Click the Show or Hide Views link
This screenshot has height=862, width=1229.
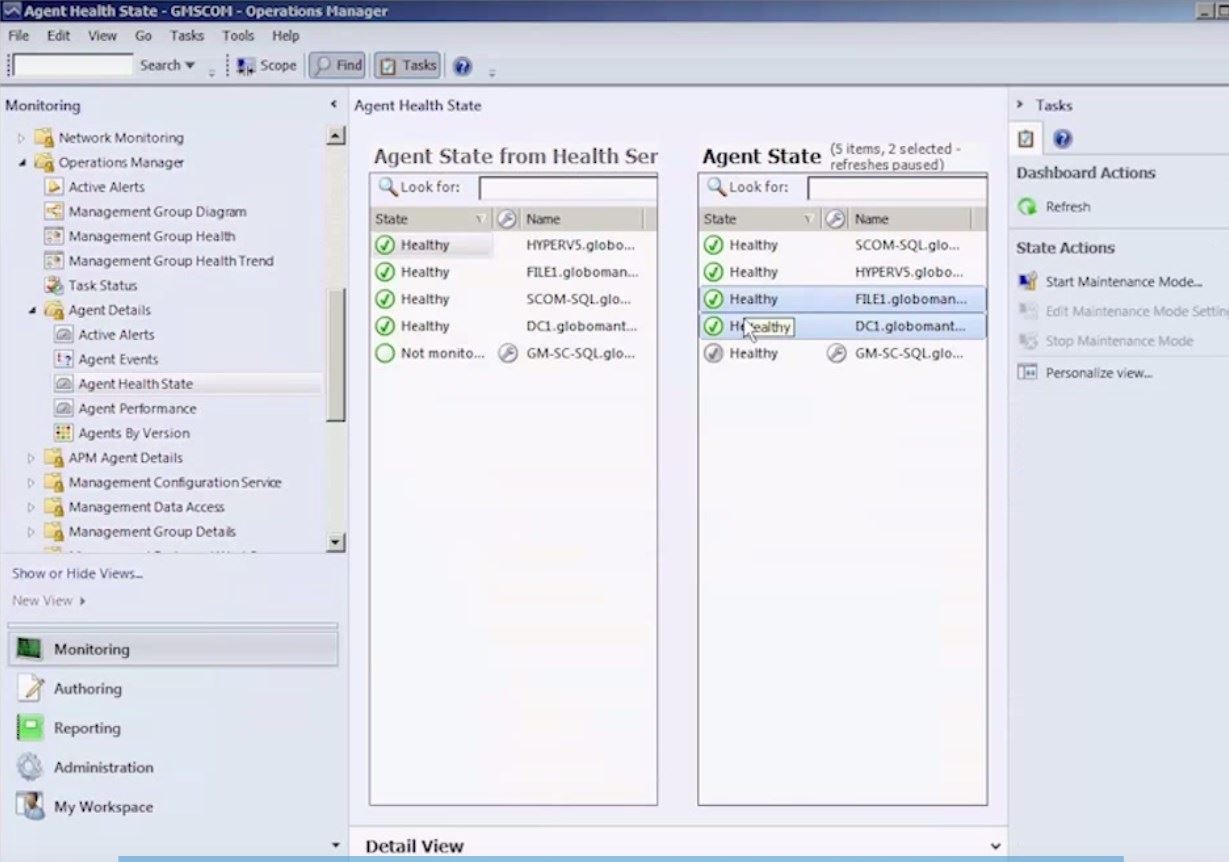click(77, 574)
